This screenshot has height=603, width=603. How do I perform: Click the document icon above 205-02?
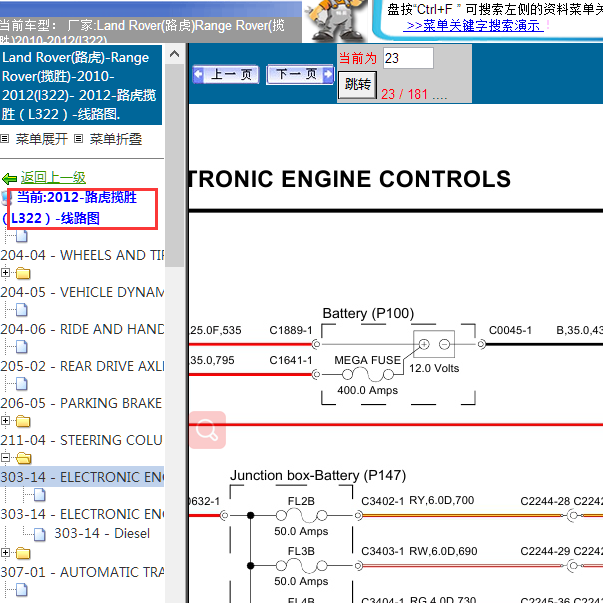[x=22, y=346]
